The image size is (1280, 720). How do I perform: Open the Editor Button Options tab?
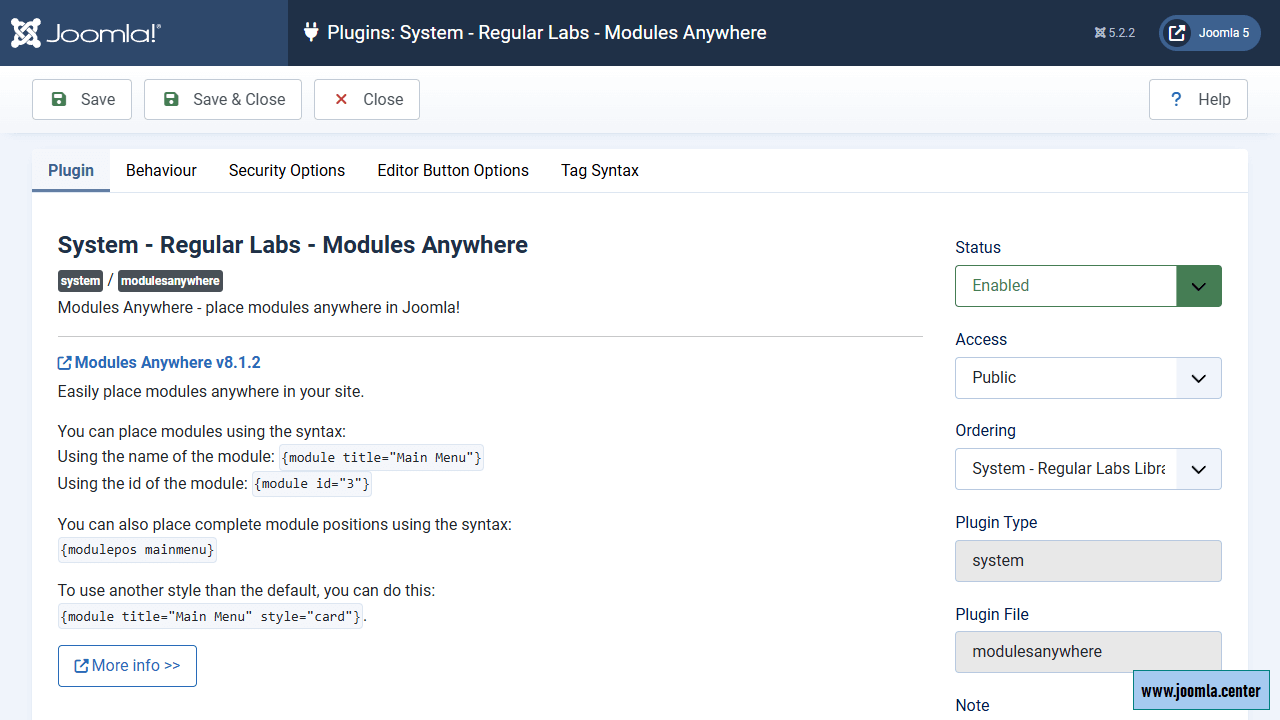(x=453, y=171)
